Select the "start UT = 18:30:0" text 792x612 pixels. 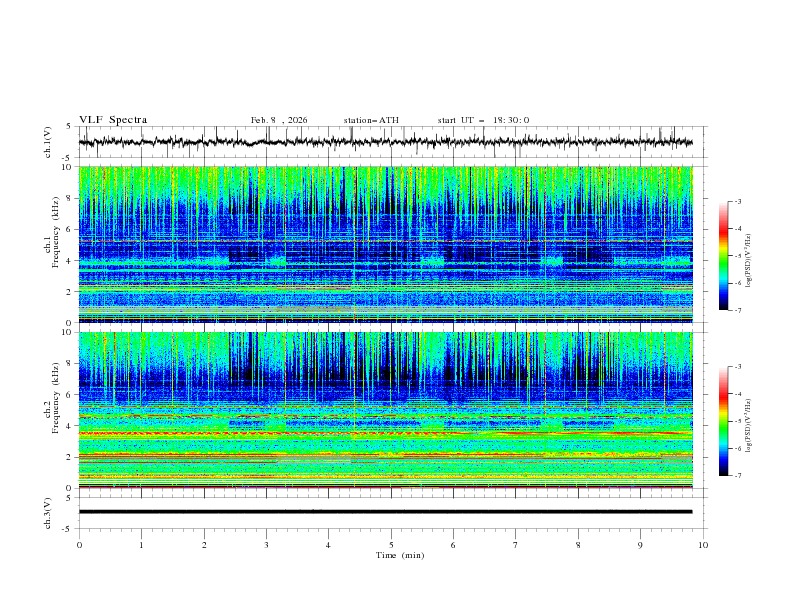[x=483, y=120]
